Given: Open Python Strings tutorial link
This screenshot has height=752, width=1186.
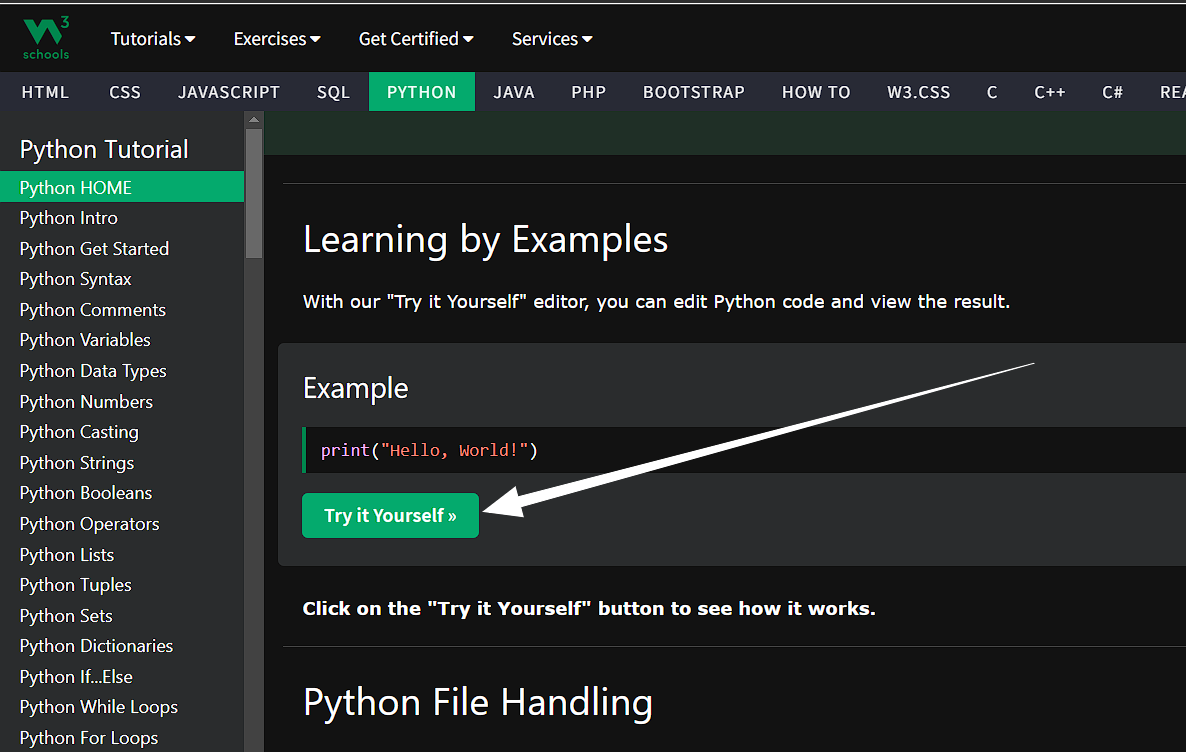Looking at the screenshot, I should 76,463.
